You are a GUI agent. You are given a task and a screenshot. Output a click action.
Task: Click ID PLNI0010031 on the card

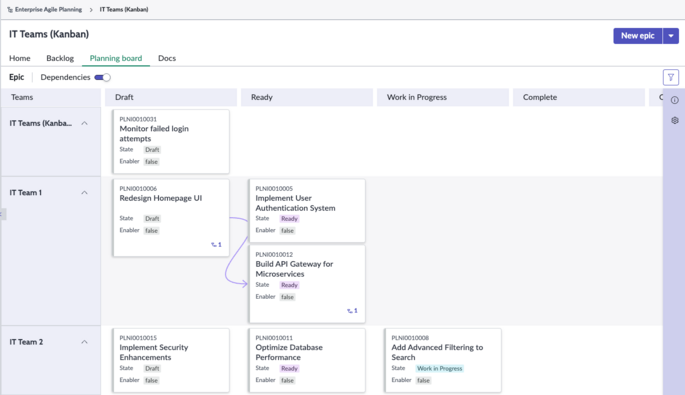138,119
